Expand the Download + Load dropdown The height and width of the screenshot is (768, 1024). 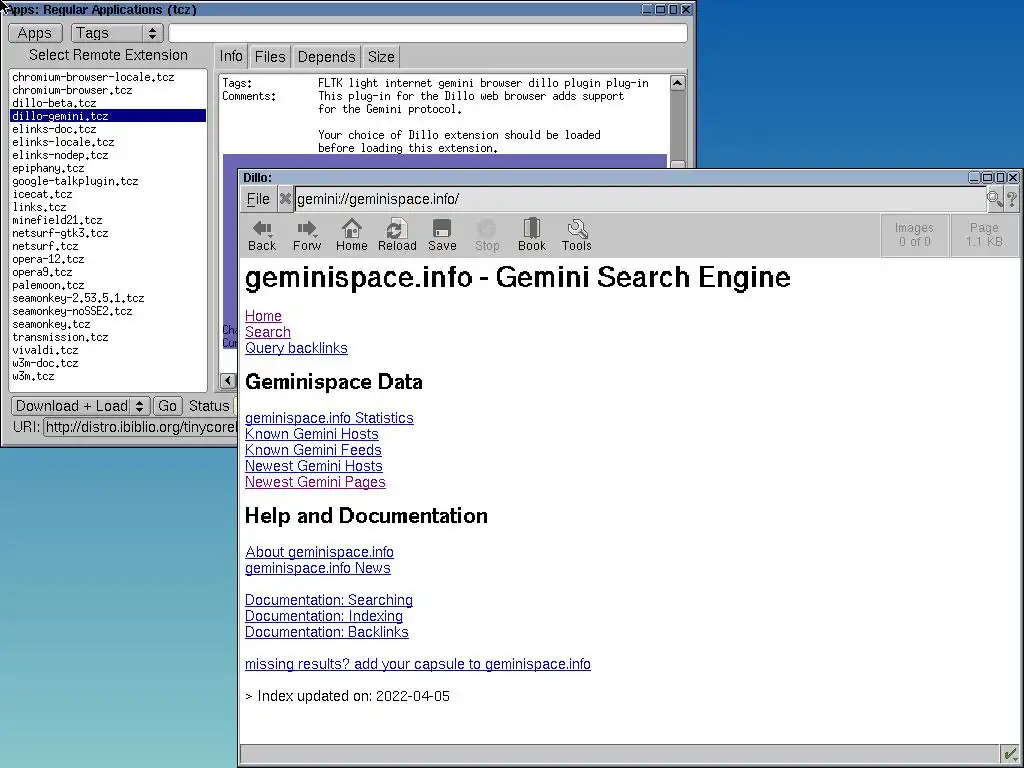[80, 406]
